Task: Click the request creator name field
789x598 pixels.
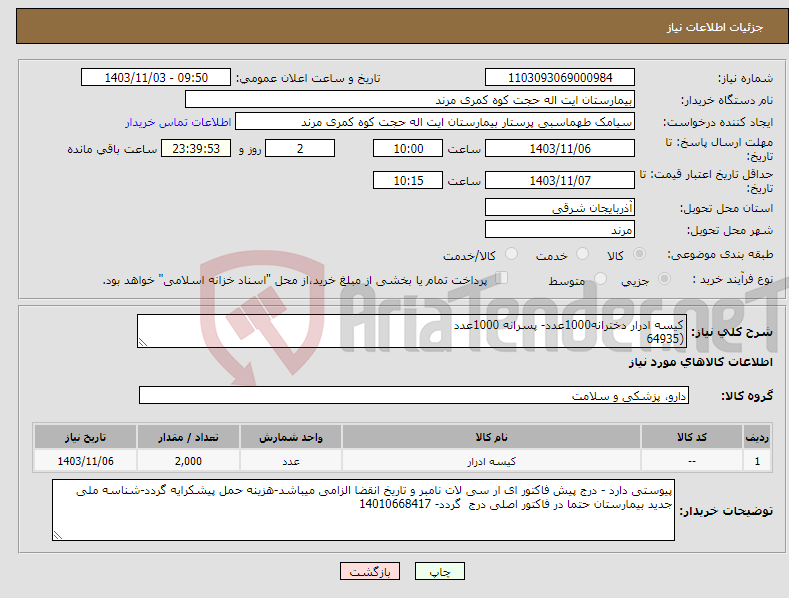Action: coord(435,122)
